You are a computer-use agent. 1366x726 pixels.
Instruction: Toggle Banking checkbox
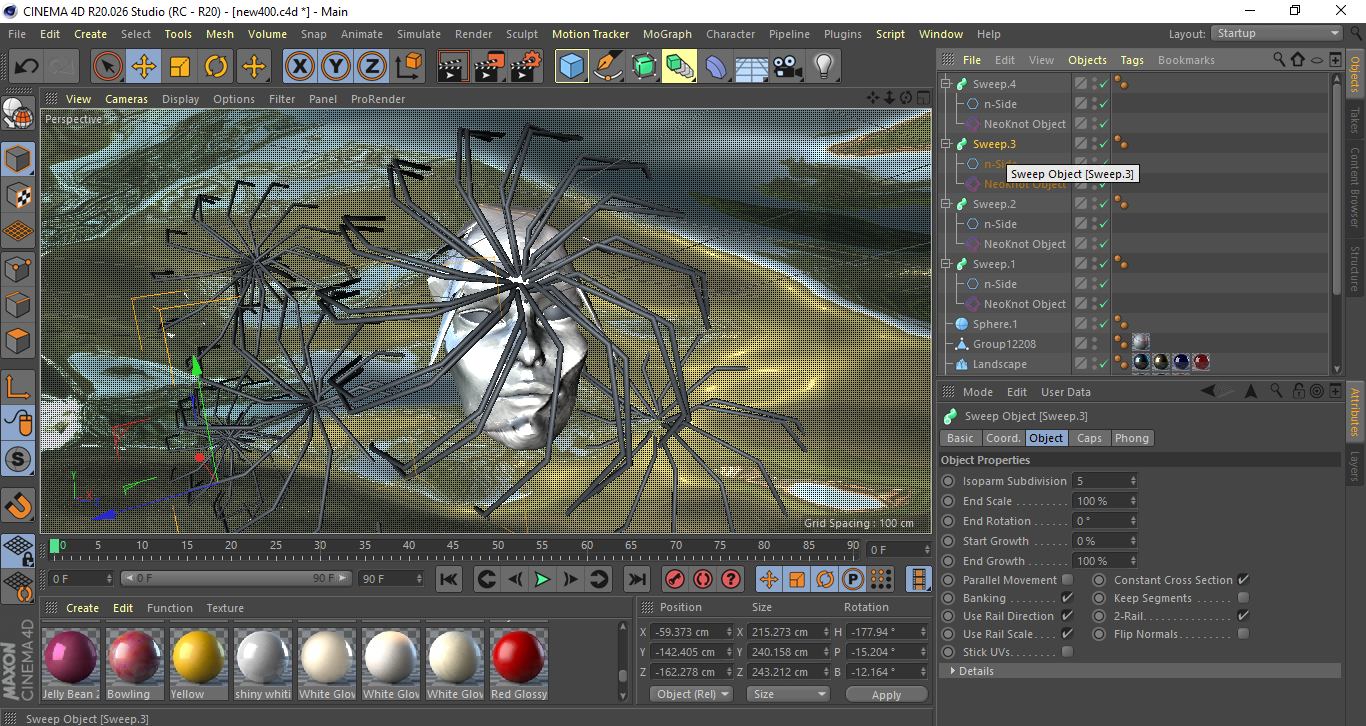(1067, 598)
